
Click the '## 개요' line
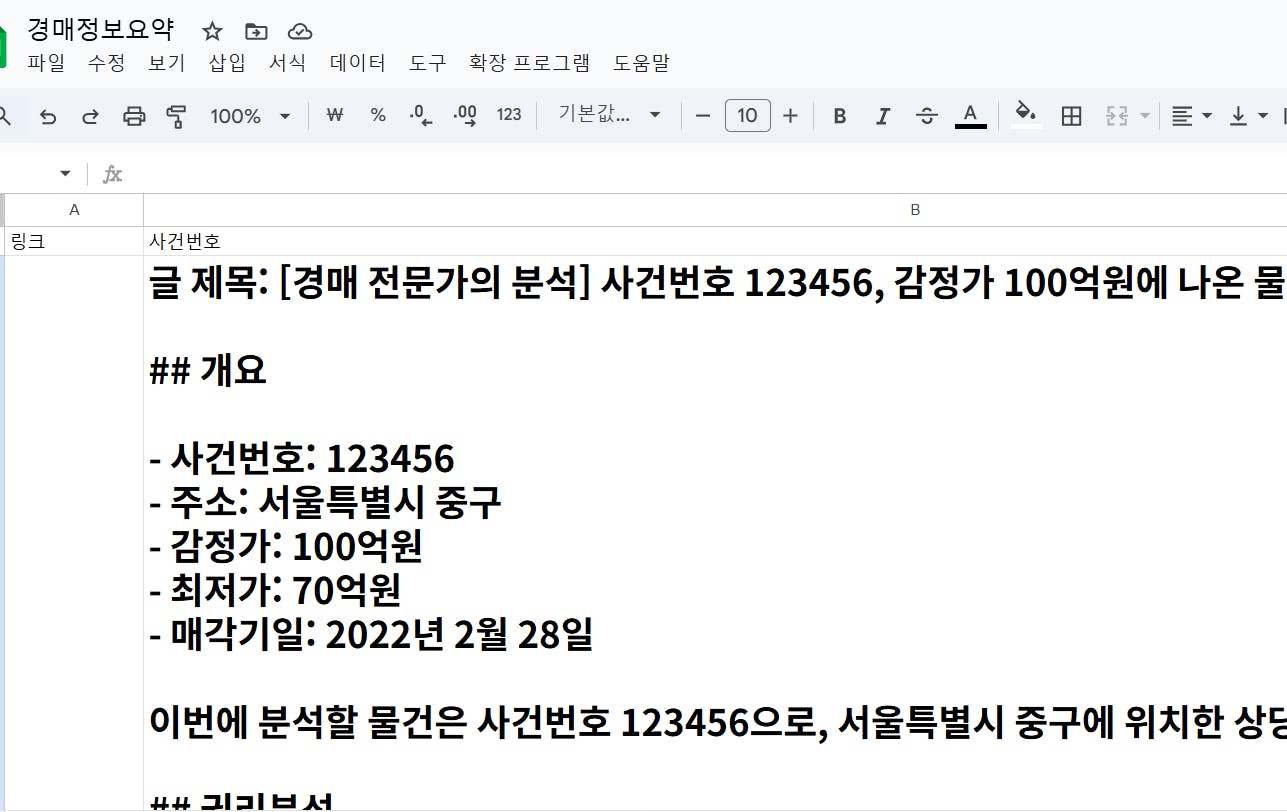point(208,371)
